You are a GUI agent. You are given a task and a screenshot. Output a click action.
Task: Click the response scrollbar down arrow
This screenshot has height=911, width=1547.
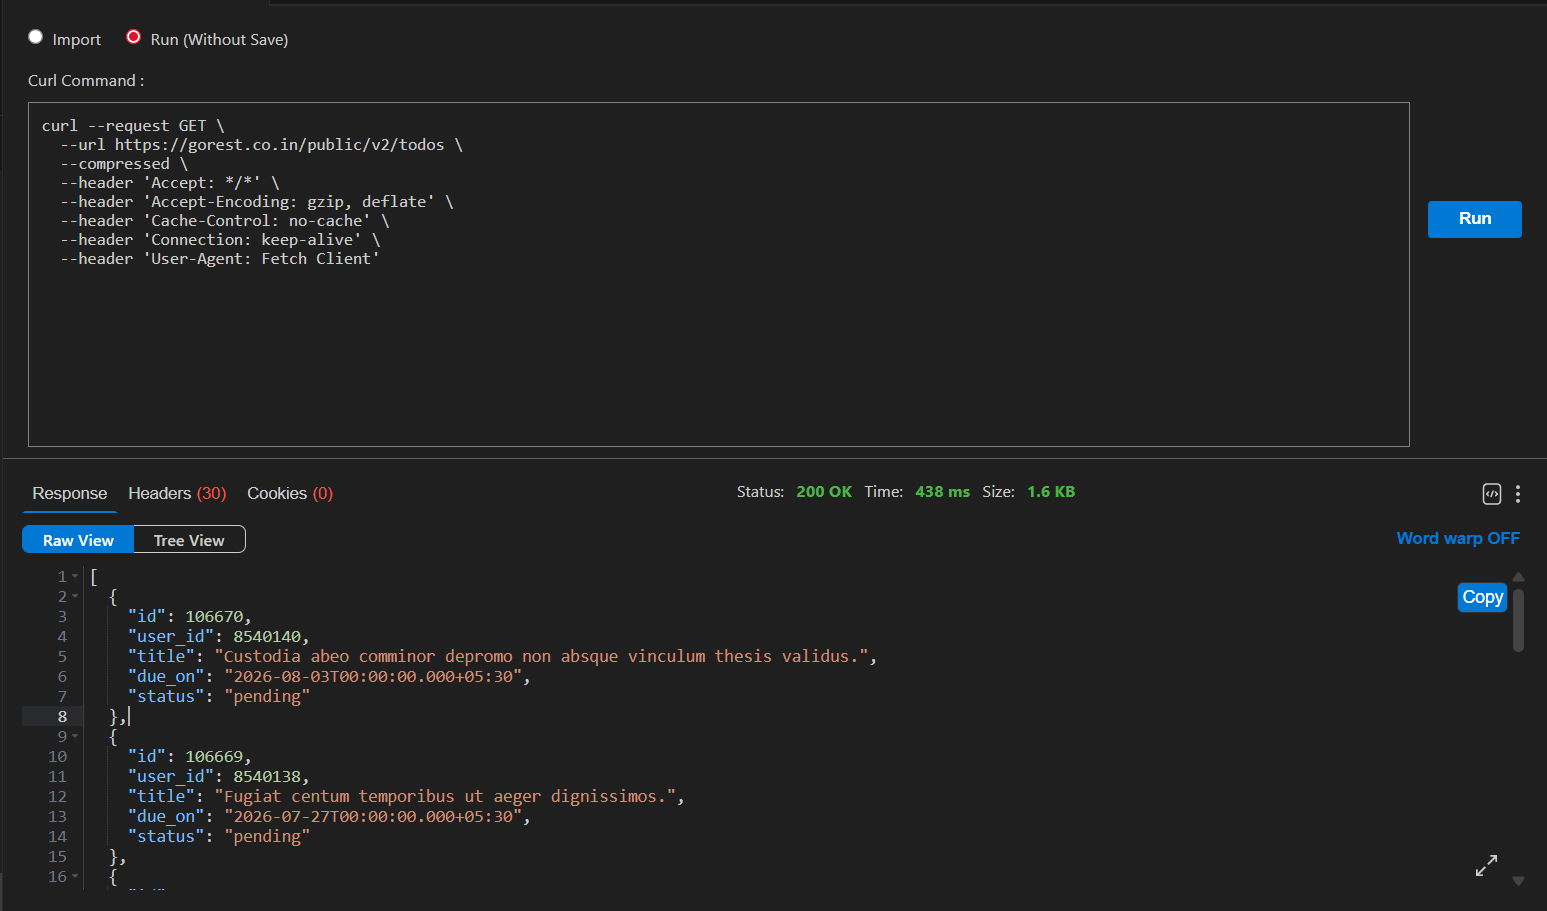point(1518,881)
